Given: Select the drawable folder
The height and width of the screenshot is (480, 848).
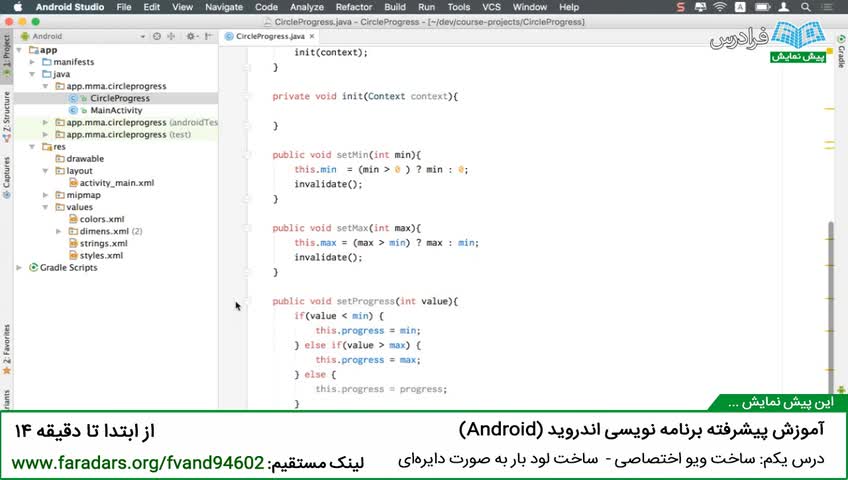Looking at the screenshot, I should (x=85, y=159).
